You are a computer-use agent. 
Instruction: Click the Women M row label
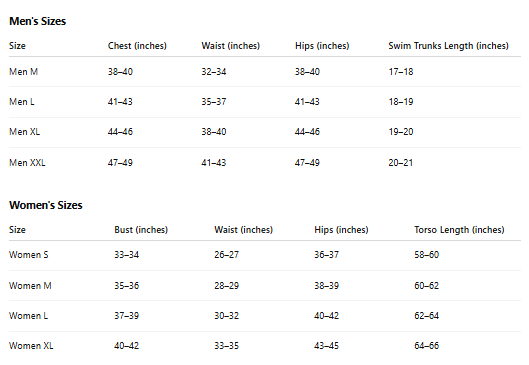click(x=30, y=286)
